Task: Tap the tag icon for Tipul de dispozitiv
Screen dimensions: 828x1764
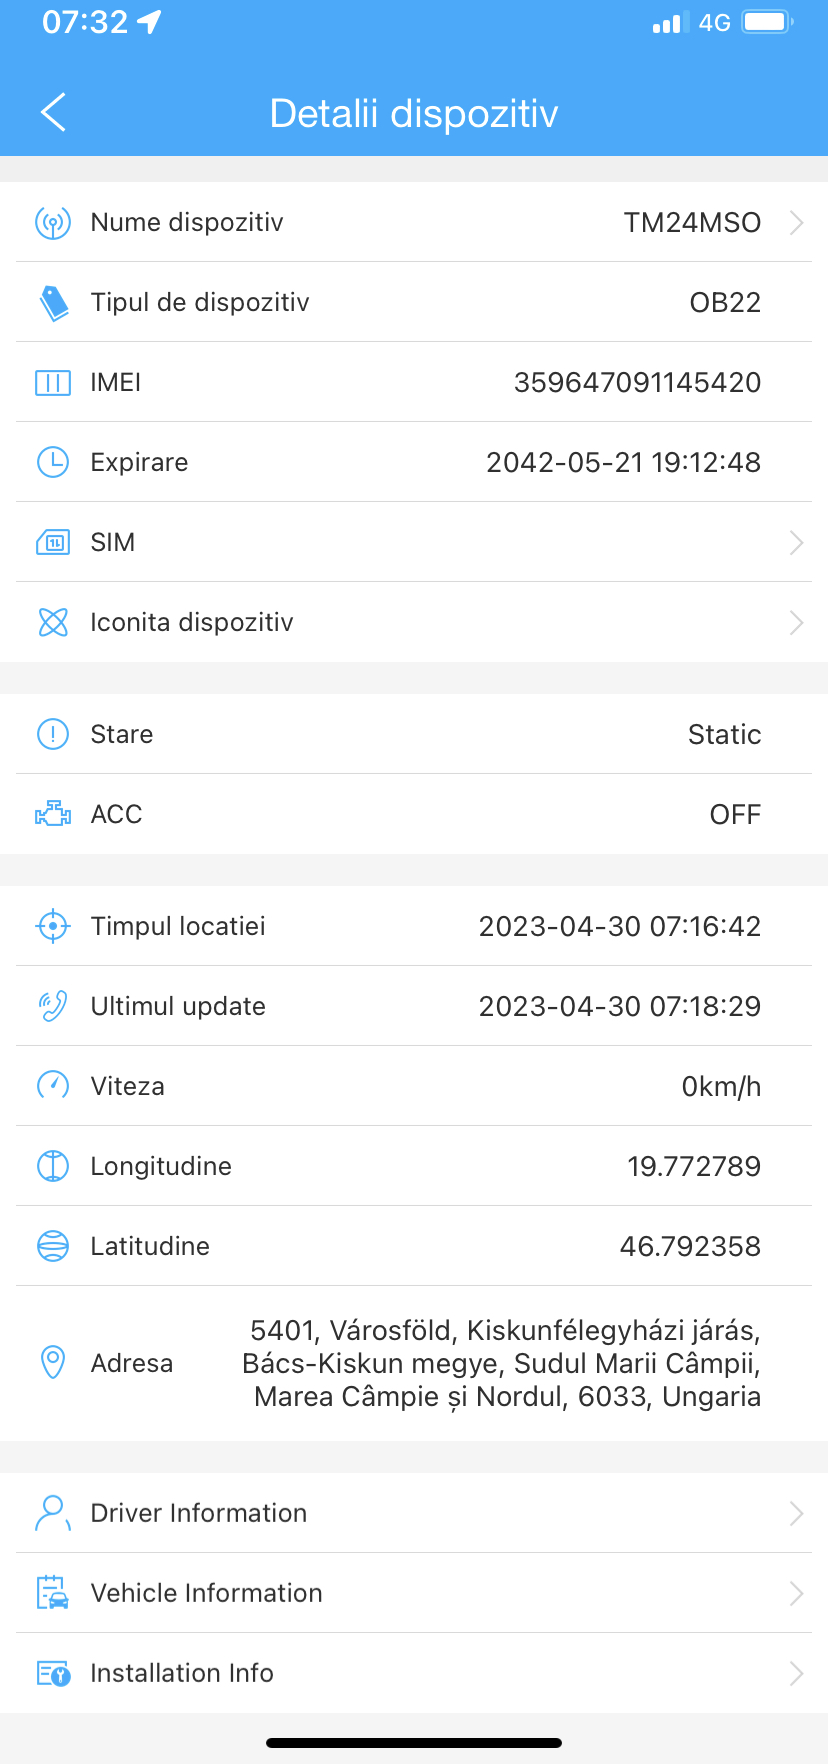Action: 53,302
